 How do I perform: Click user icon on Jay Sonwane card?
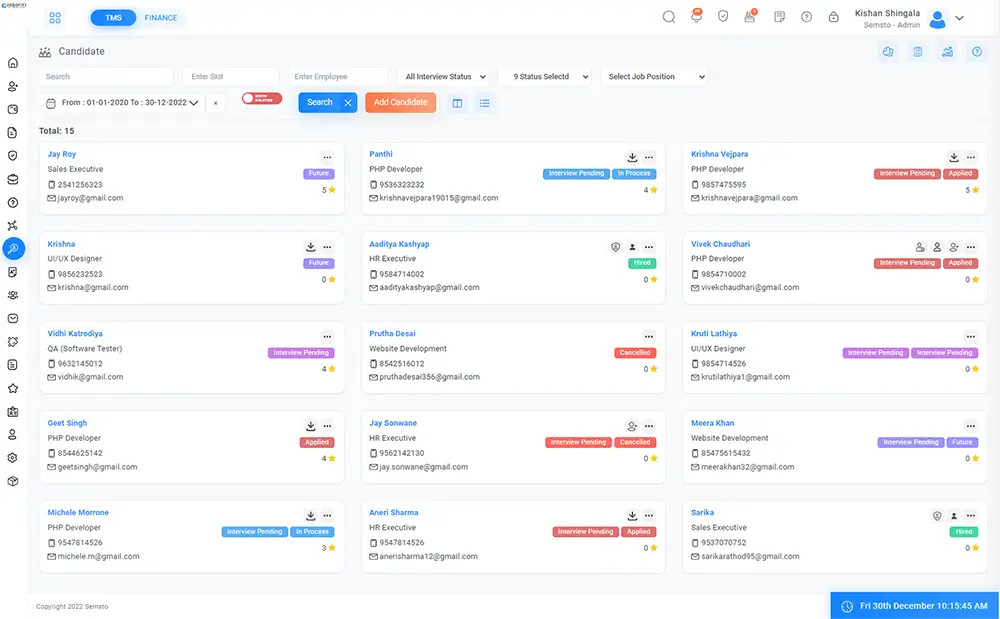[x=631, y=426]
